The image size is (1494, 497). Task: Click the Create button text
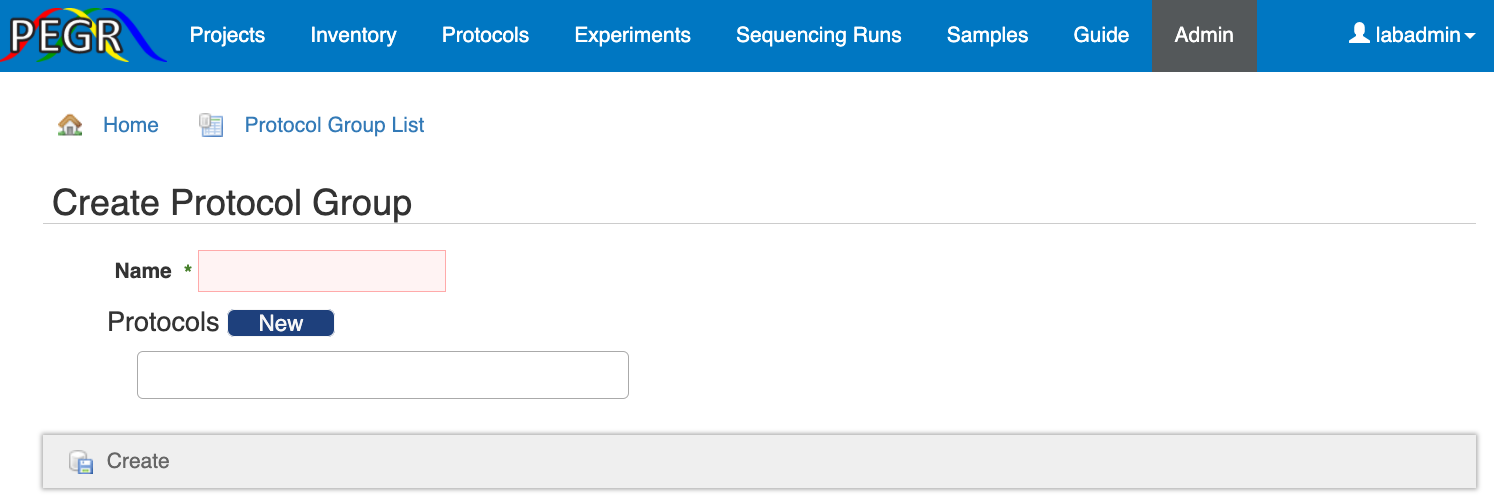click(x=138, y=461)
